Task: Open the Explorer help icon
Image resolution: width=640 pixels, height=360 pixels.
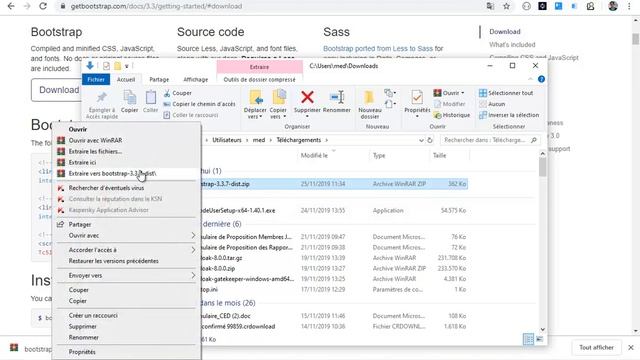Action: pyautogui.click(x=541, y=79)
